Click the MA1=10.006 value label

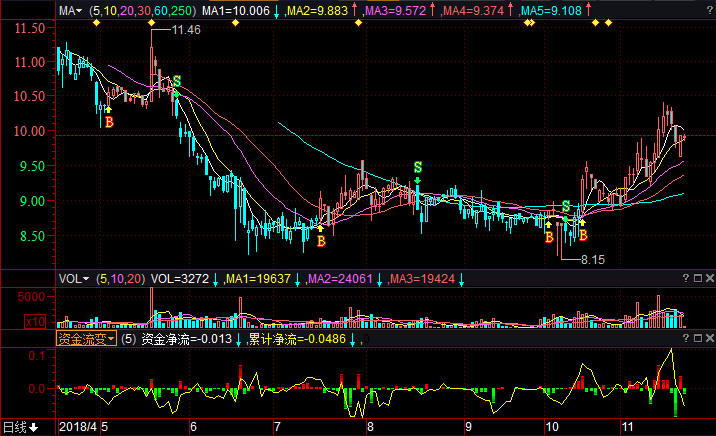(236, 10)
